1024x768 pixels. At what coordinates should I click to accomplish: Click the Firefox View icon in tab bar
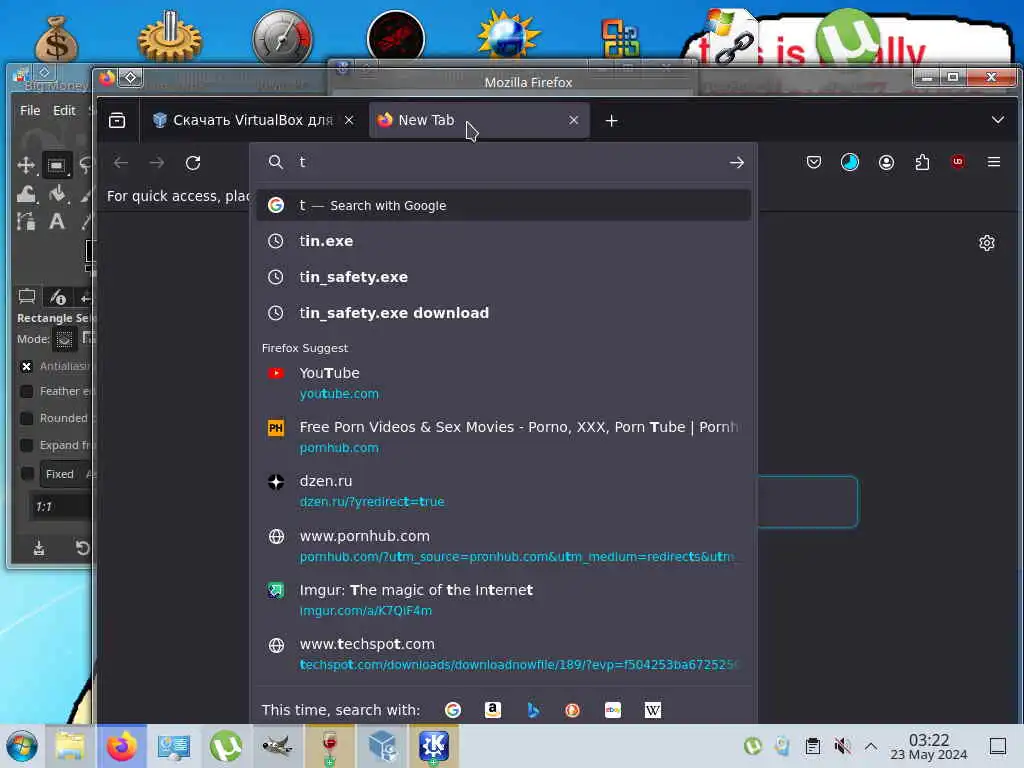tap(117, 120)
